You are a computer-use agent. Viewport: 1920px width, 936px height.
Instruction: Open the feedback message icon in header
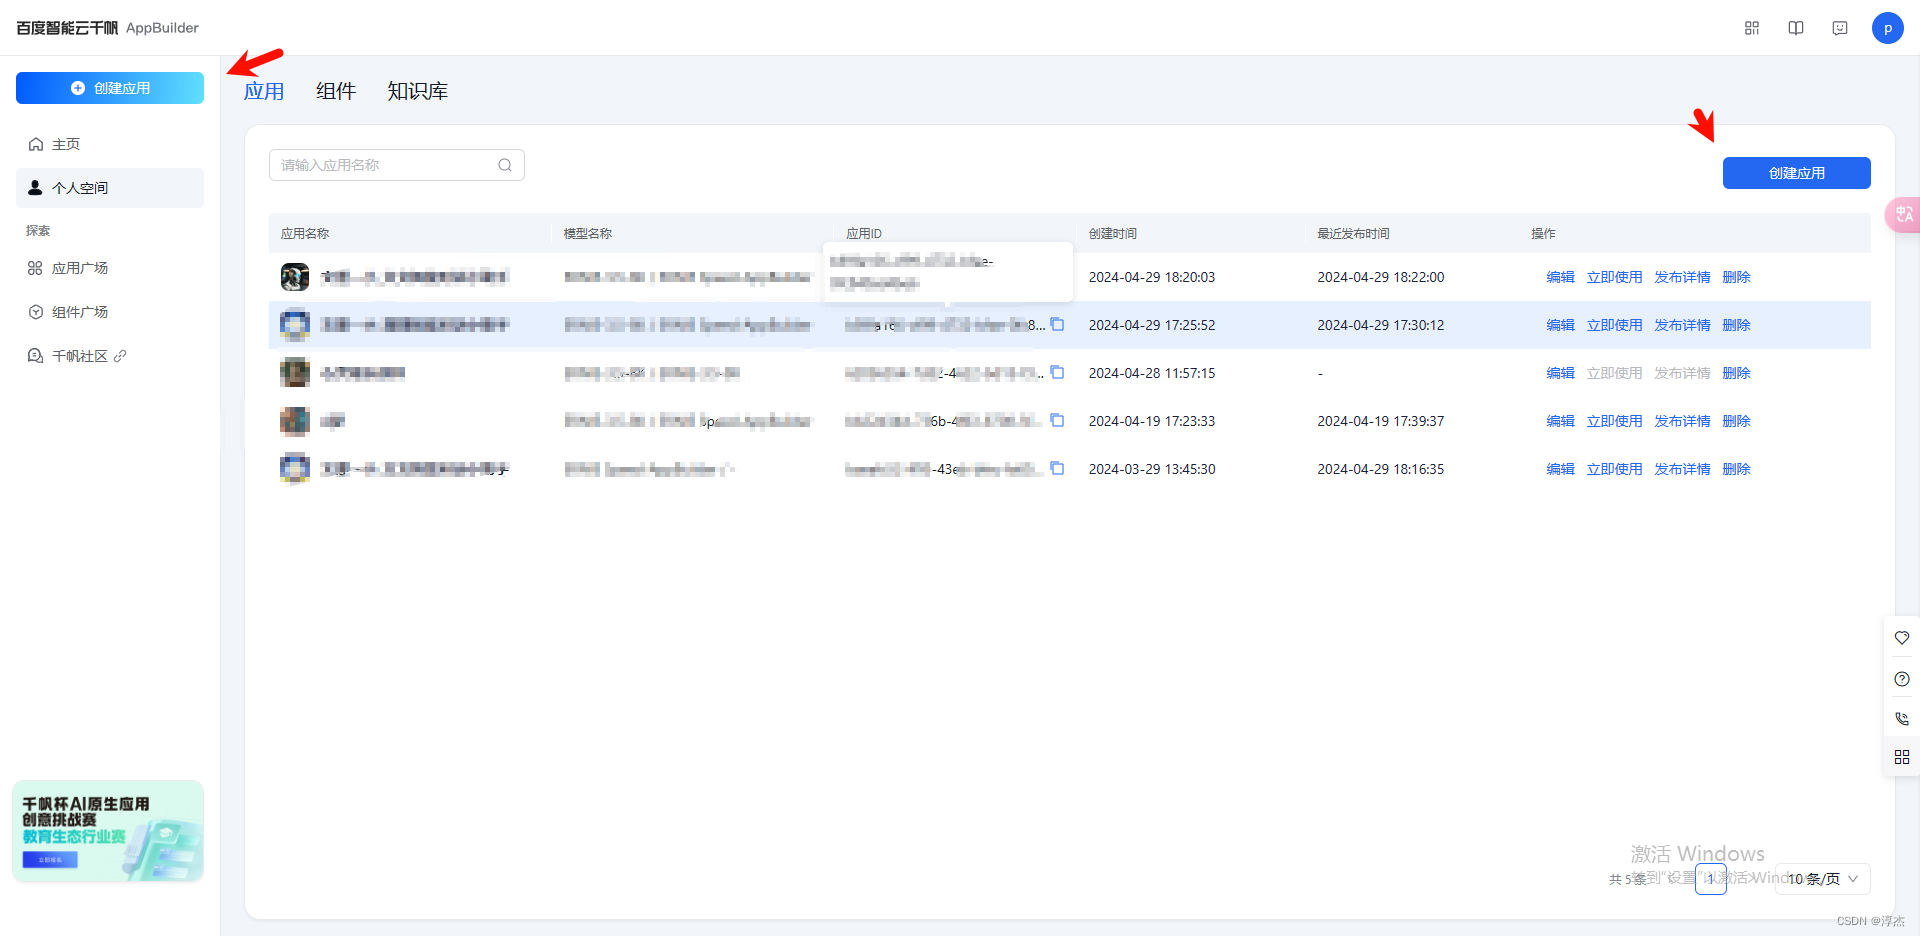pyautogui.click(x=1840, y=28)
